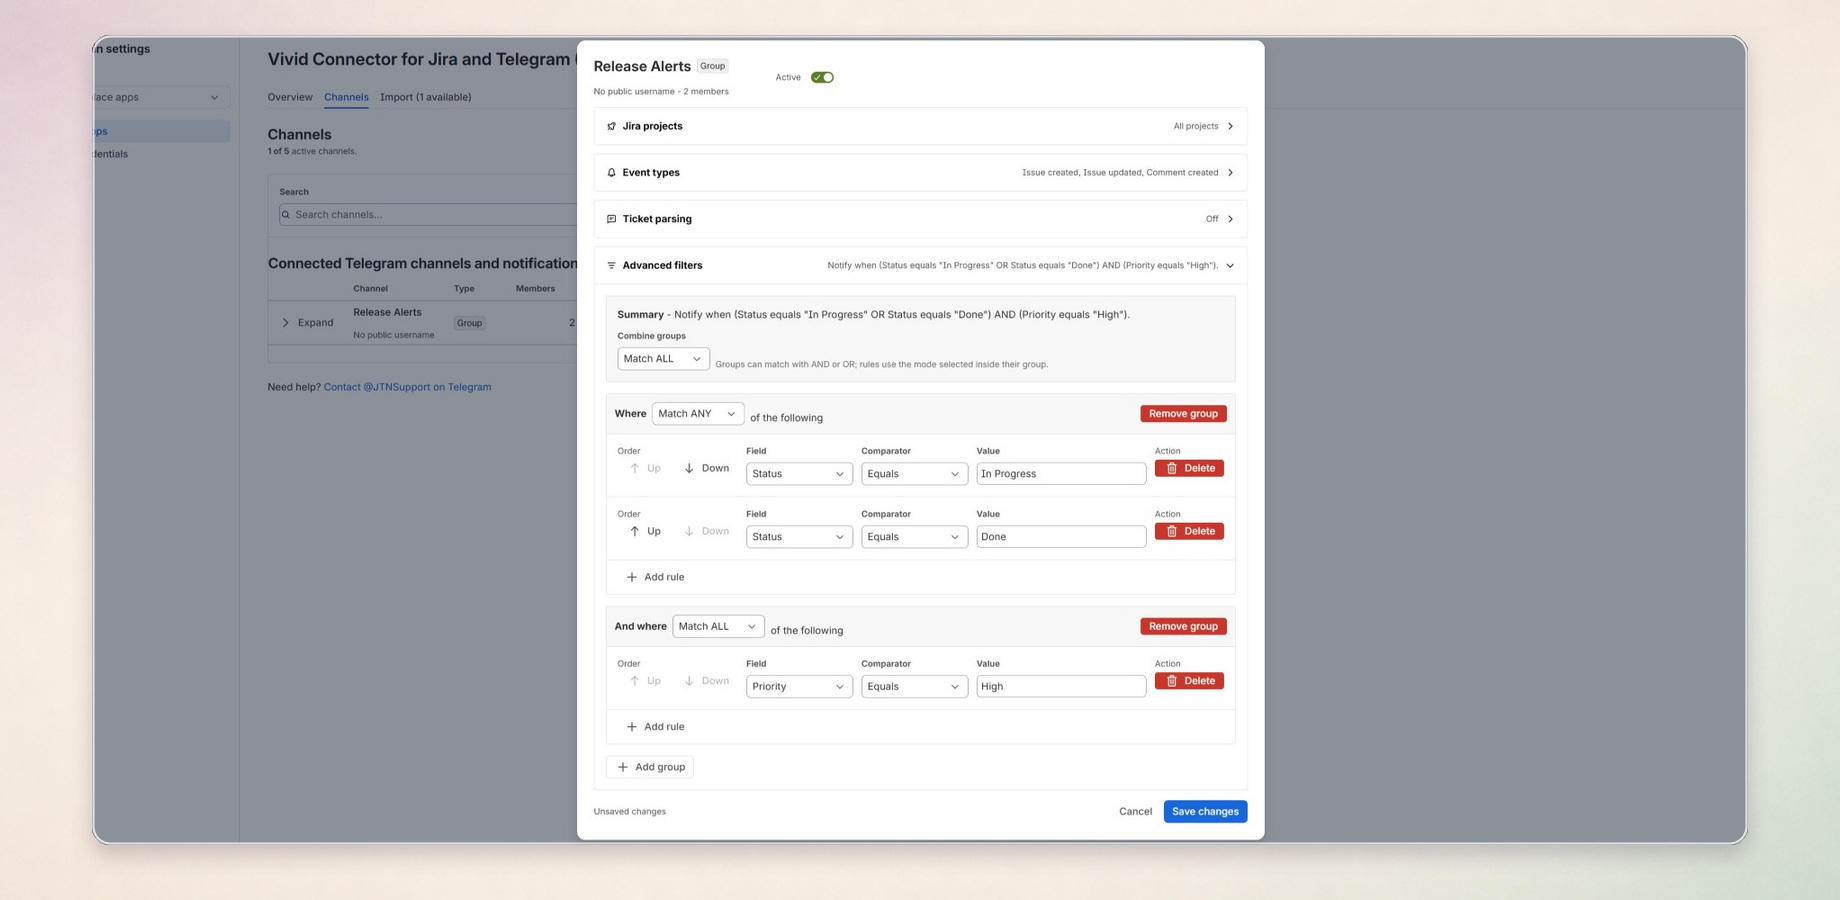Remove the Match ANY group
1840x900 pixels.
click(x=1183, y=414)
